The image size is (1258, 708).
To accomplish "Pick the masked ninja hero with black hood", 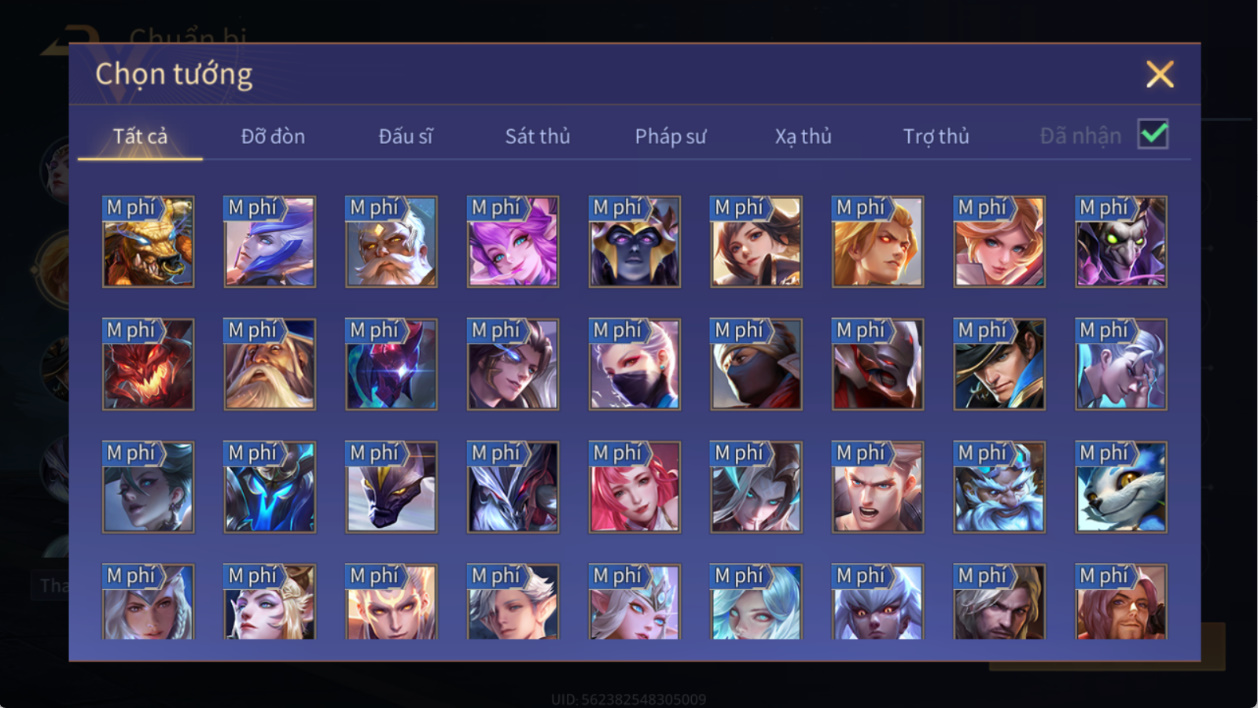I will pos(756,364).
